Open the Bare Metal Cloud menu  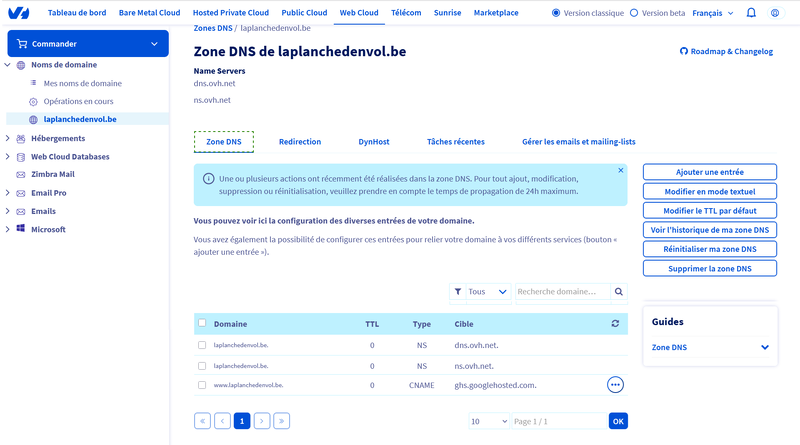point(149,13)
